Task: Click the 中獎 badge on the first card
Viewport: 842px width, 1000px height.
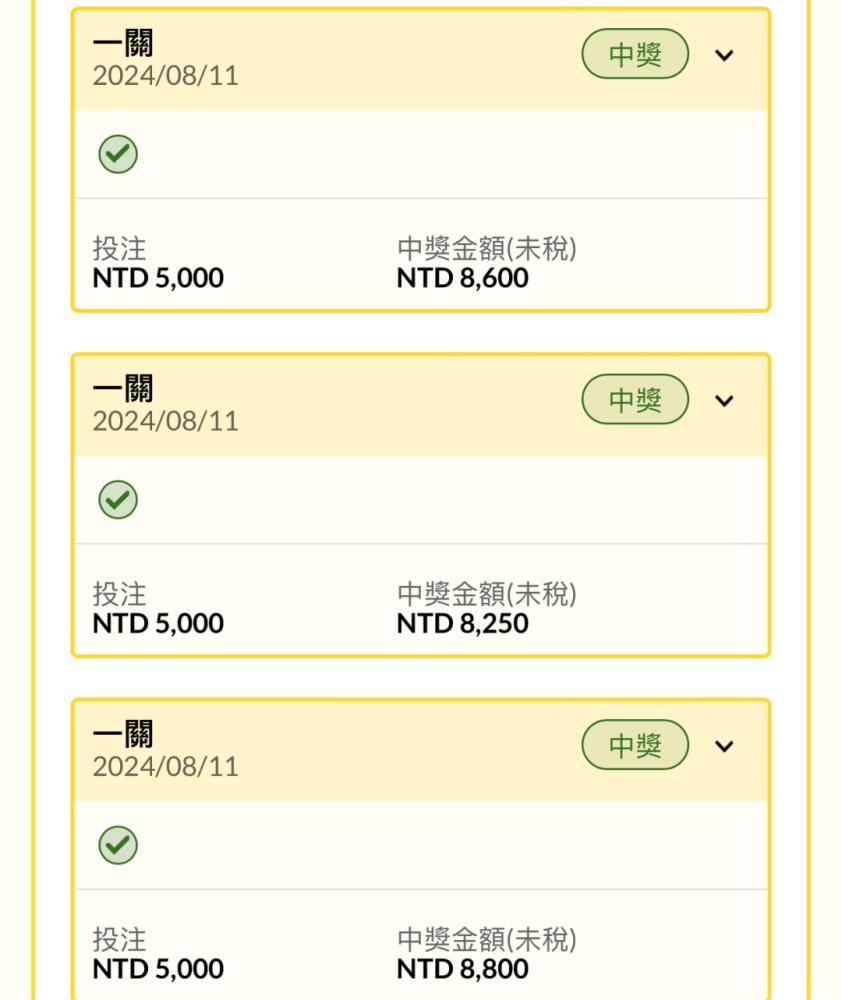Action: point(635,54)
